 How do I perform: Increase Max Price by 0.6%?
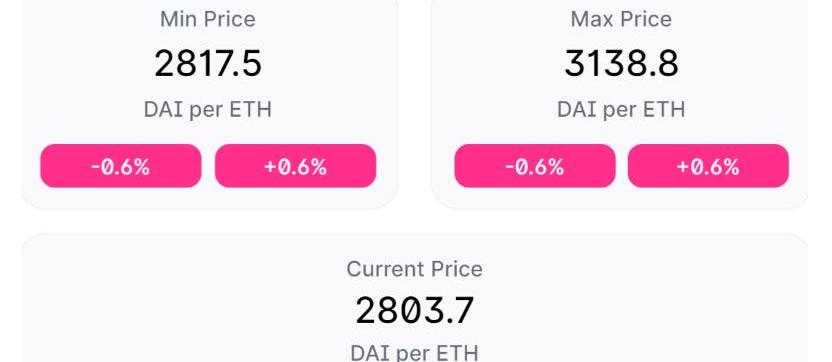(x=708, y=166)
